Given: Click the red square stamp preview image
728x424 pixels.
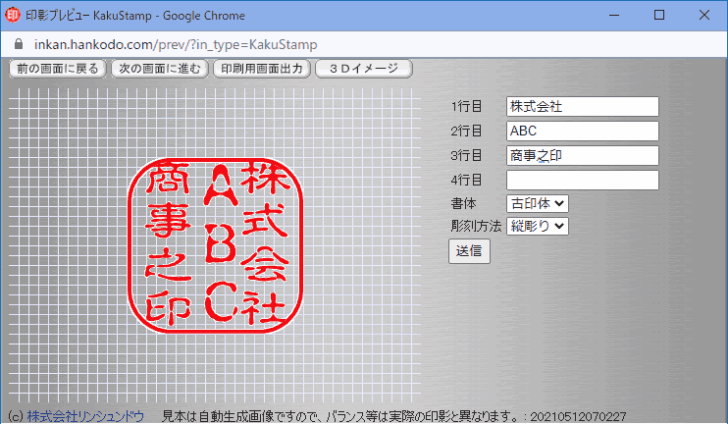Looking at the screenshot, I should click(211, 242).
